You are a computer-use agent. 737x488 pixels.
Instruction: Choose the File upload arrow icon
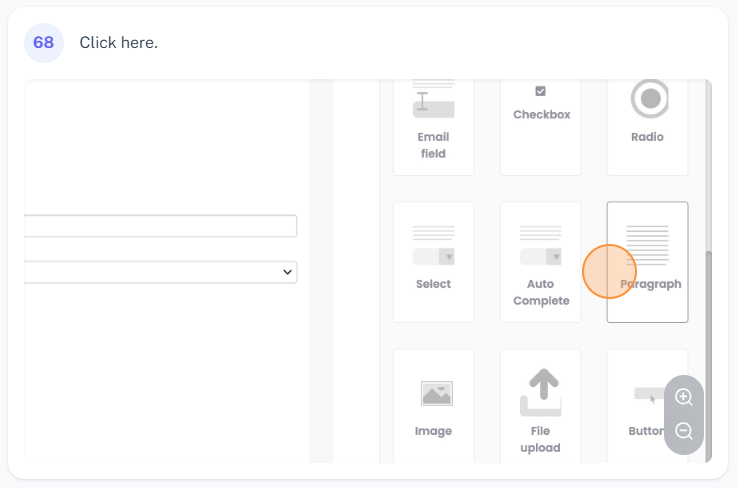540,392
